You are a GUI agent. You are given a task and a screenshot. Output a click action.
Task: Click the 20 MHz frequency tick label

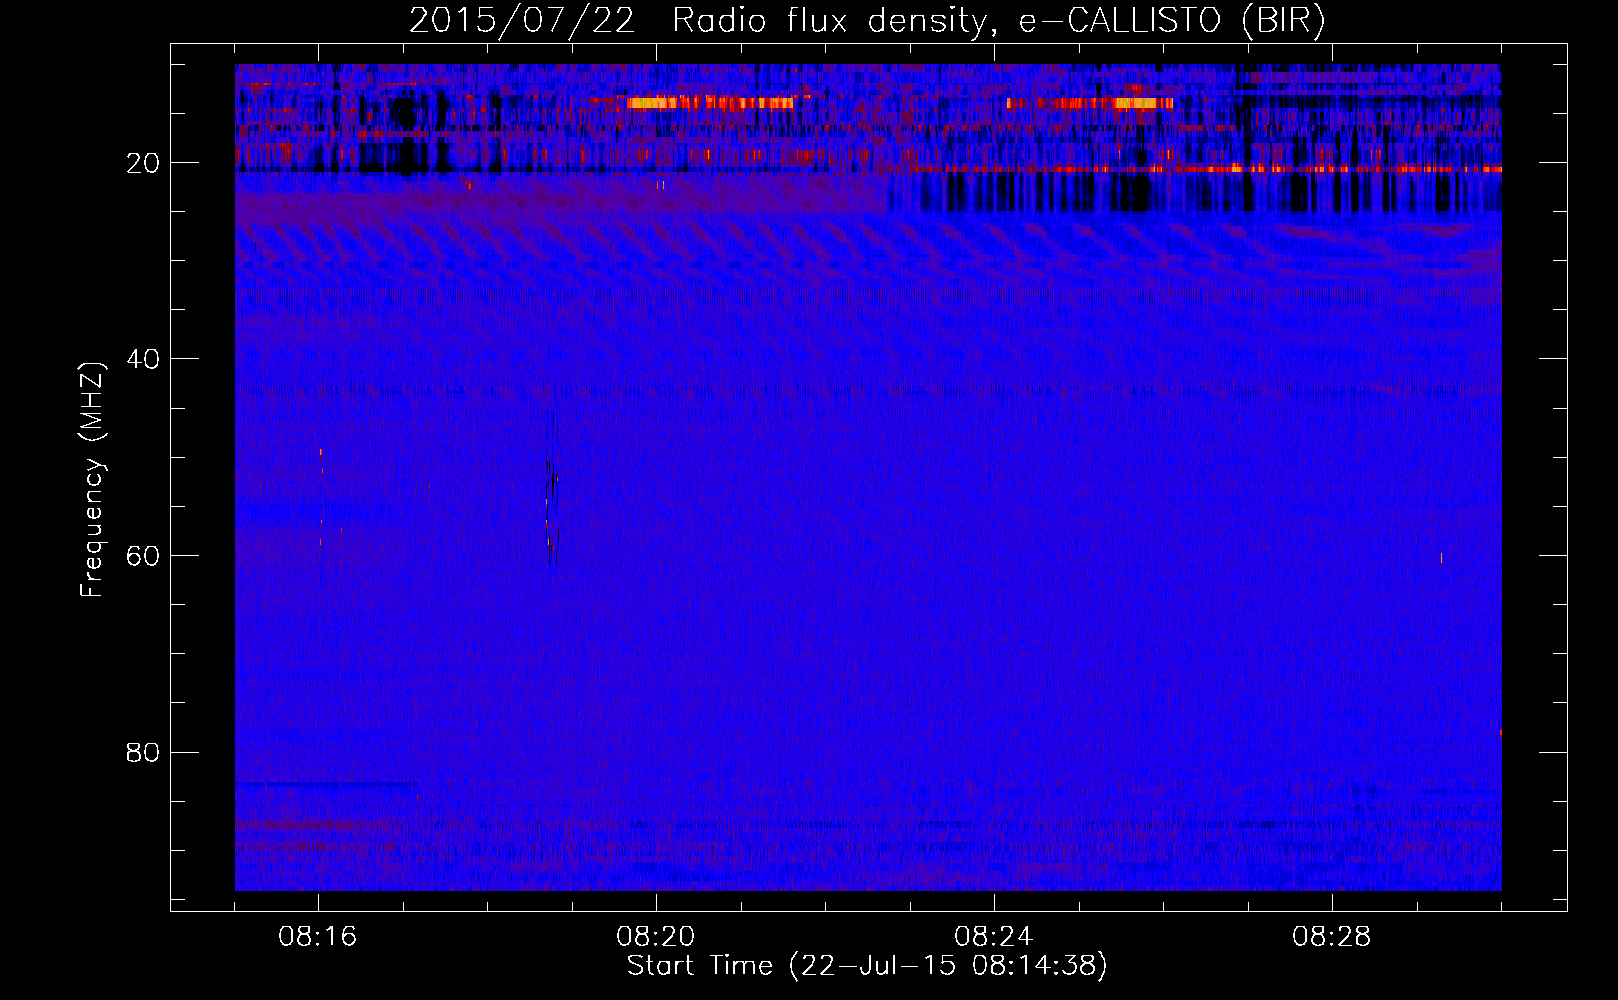(144, 163)
